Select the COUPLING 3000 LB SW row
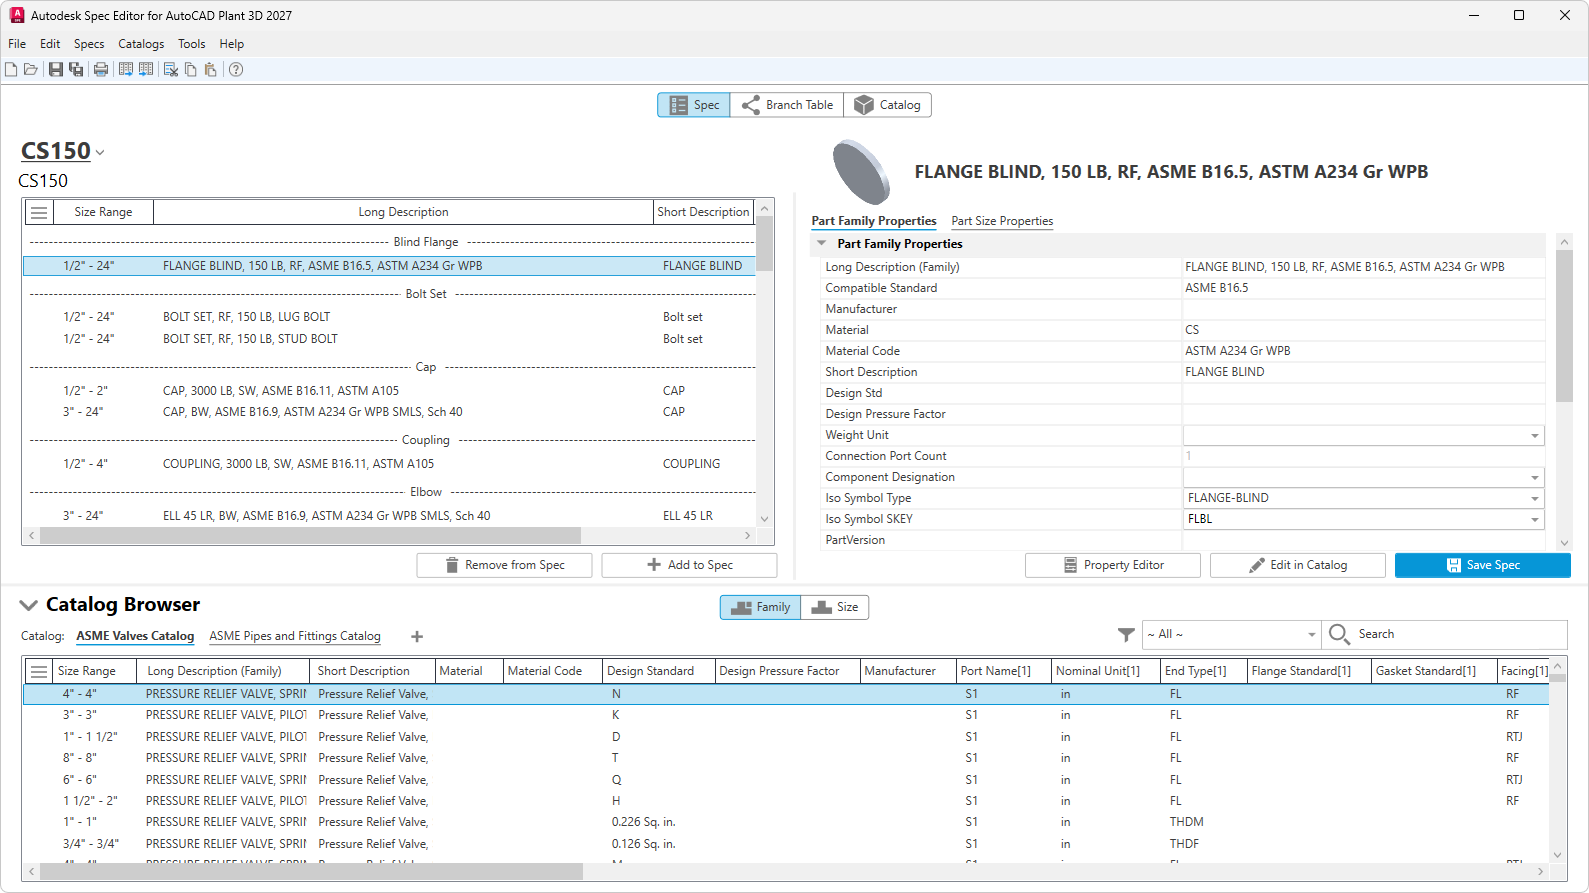The image size is (1589, 893). [x=390, y=464]
